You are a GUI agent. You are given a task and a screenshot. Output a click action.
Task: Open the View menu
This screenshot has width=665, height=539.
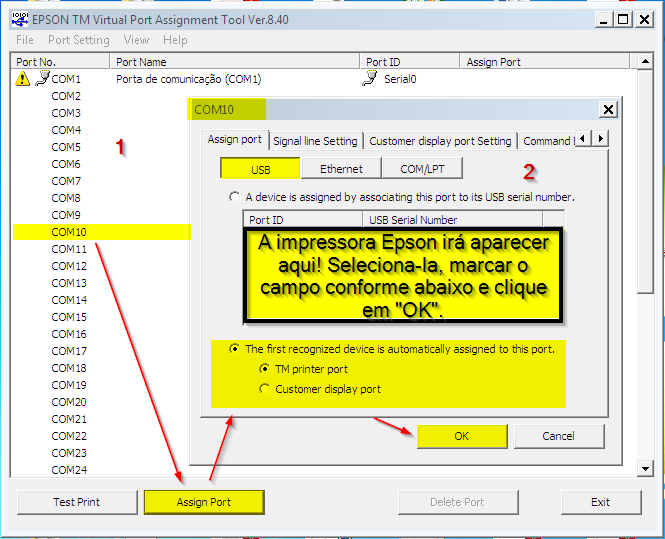pos(136,40)
